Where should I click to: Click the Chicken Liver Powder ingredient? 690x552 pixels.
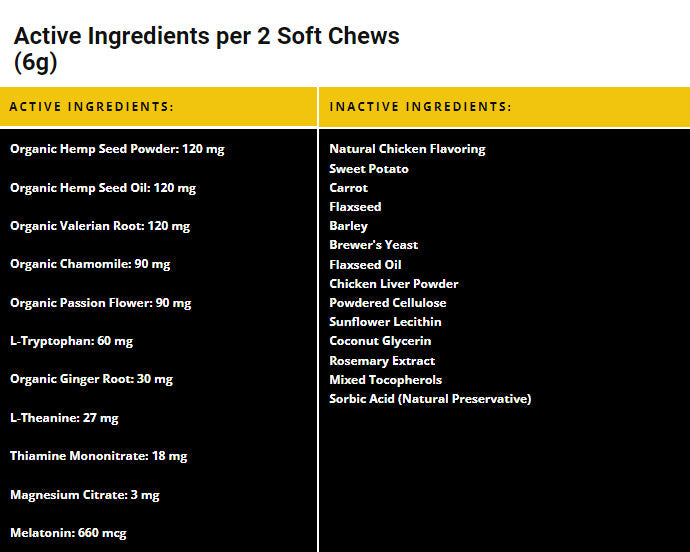point(394,284)
